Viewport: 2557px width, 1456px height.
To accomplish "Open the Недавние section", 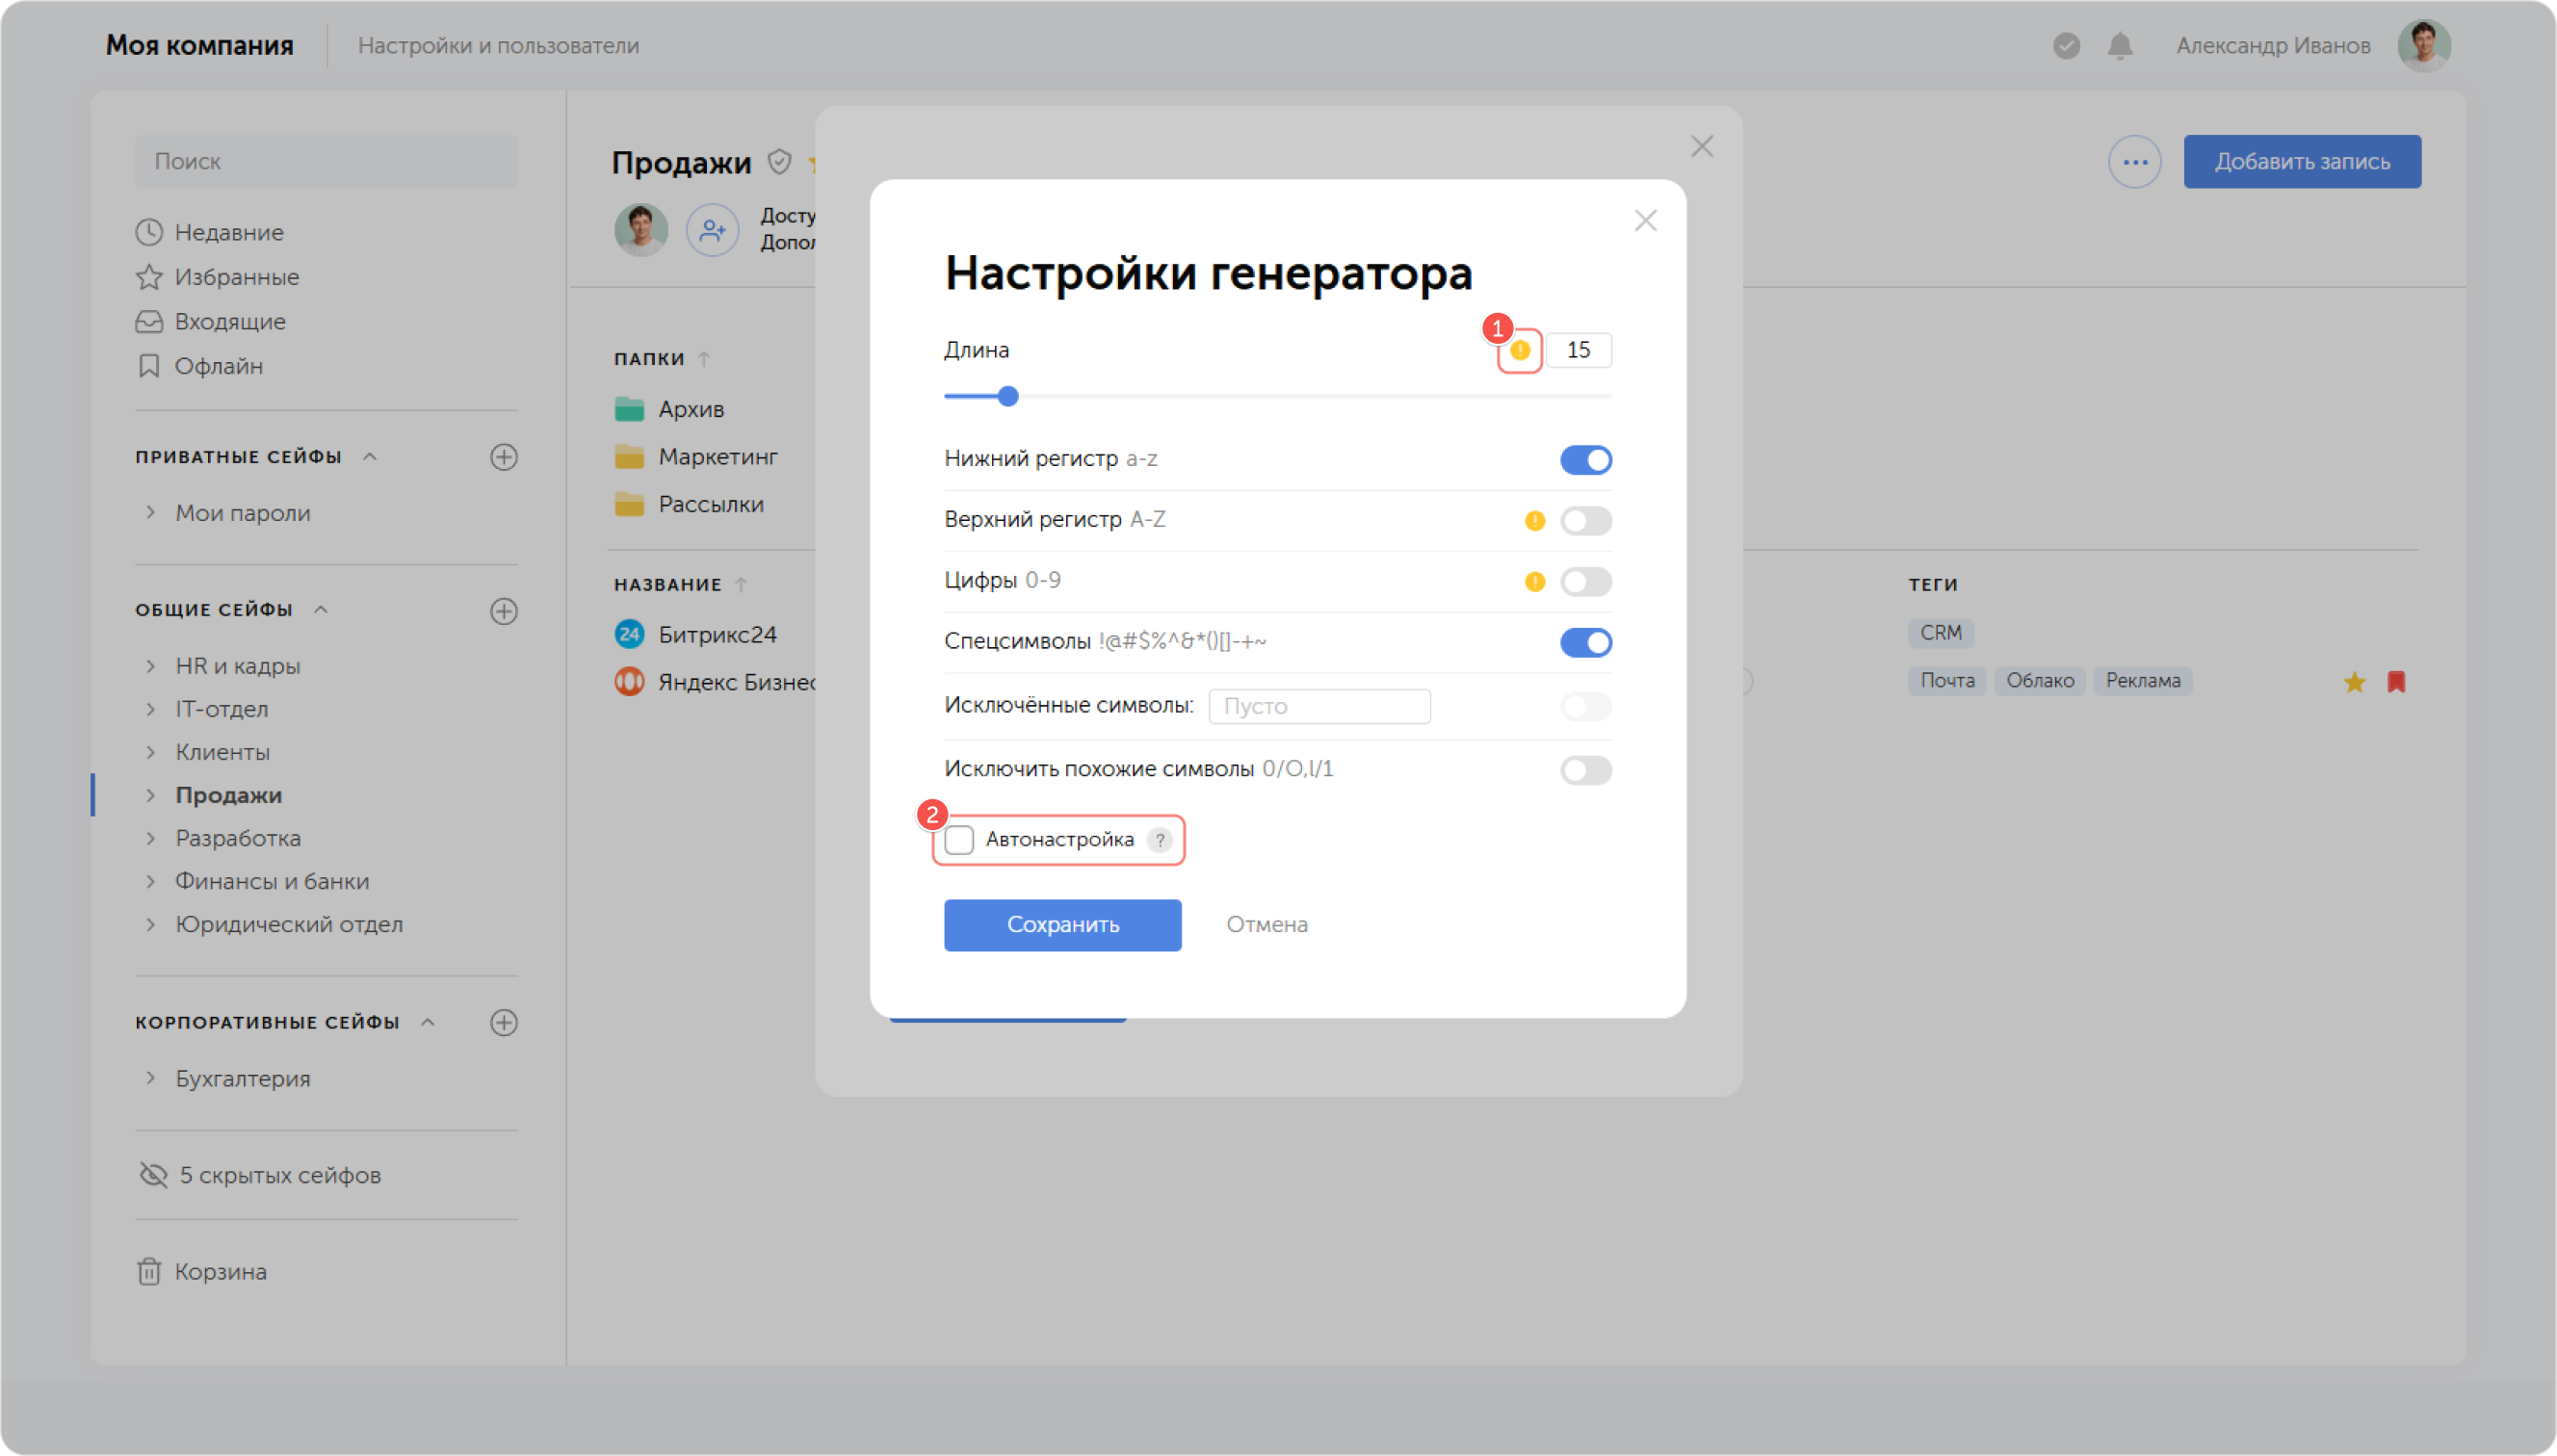I will 210,232.
